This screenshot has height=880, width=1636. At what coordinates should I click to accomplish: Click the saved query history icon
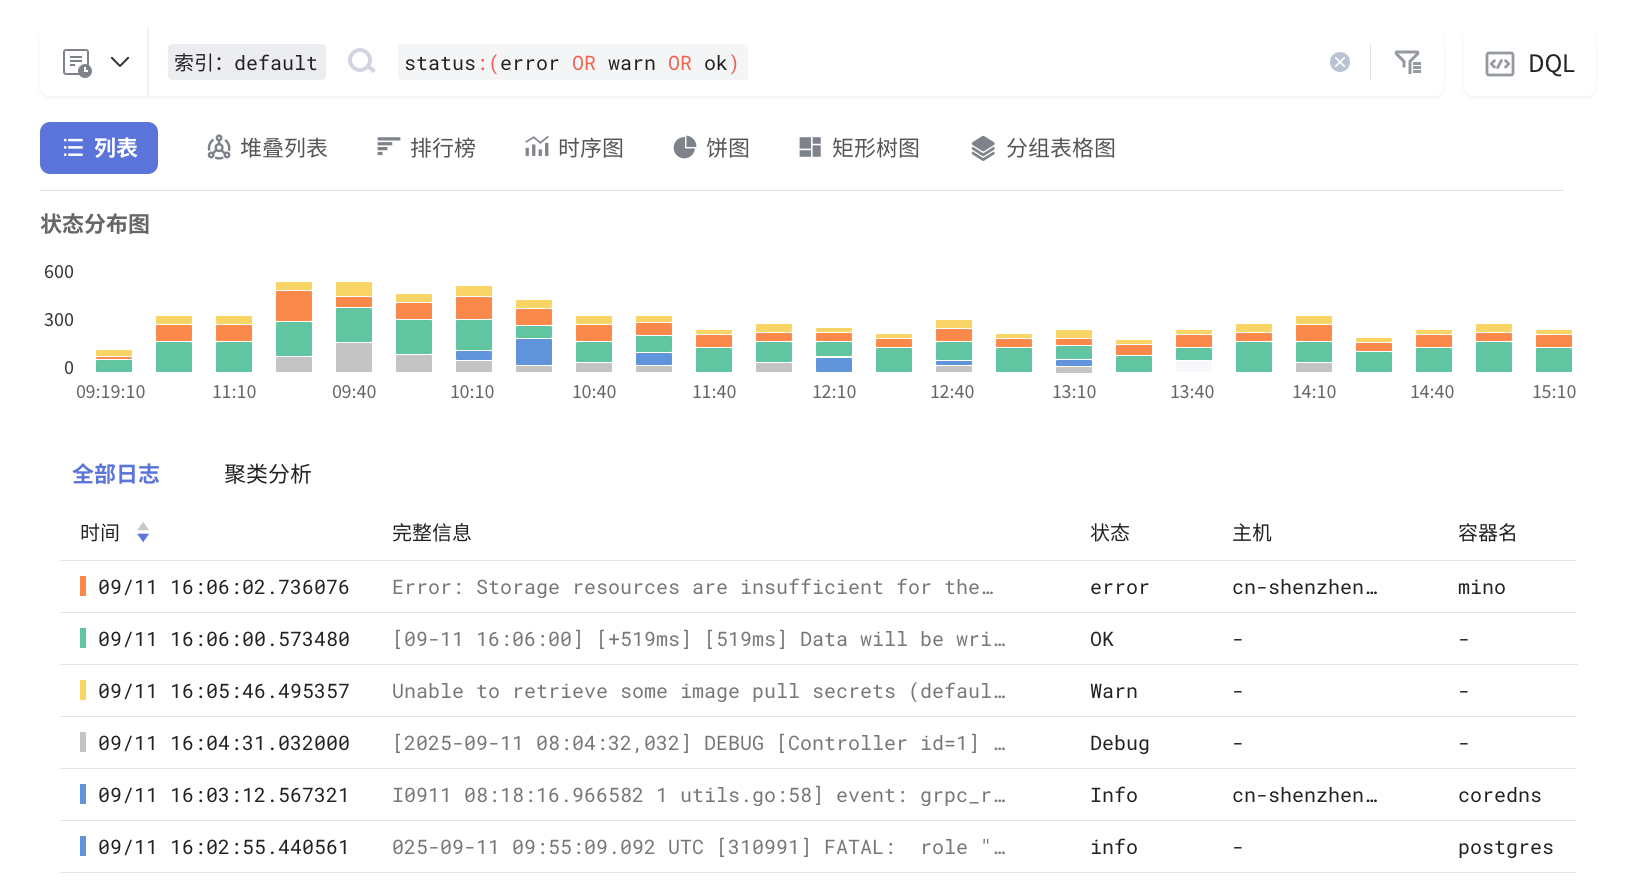[x=77, y=63]
